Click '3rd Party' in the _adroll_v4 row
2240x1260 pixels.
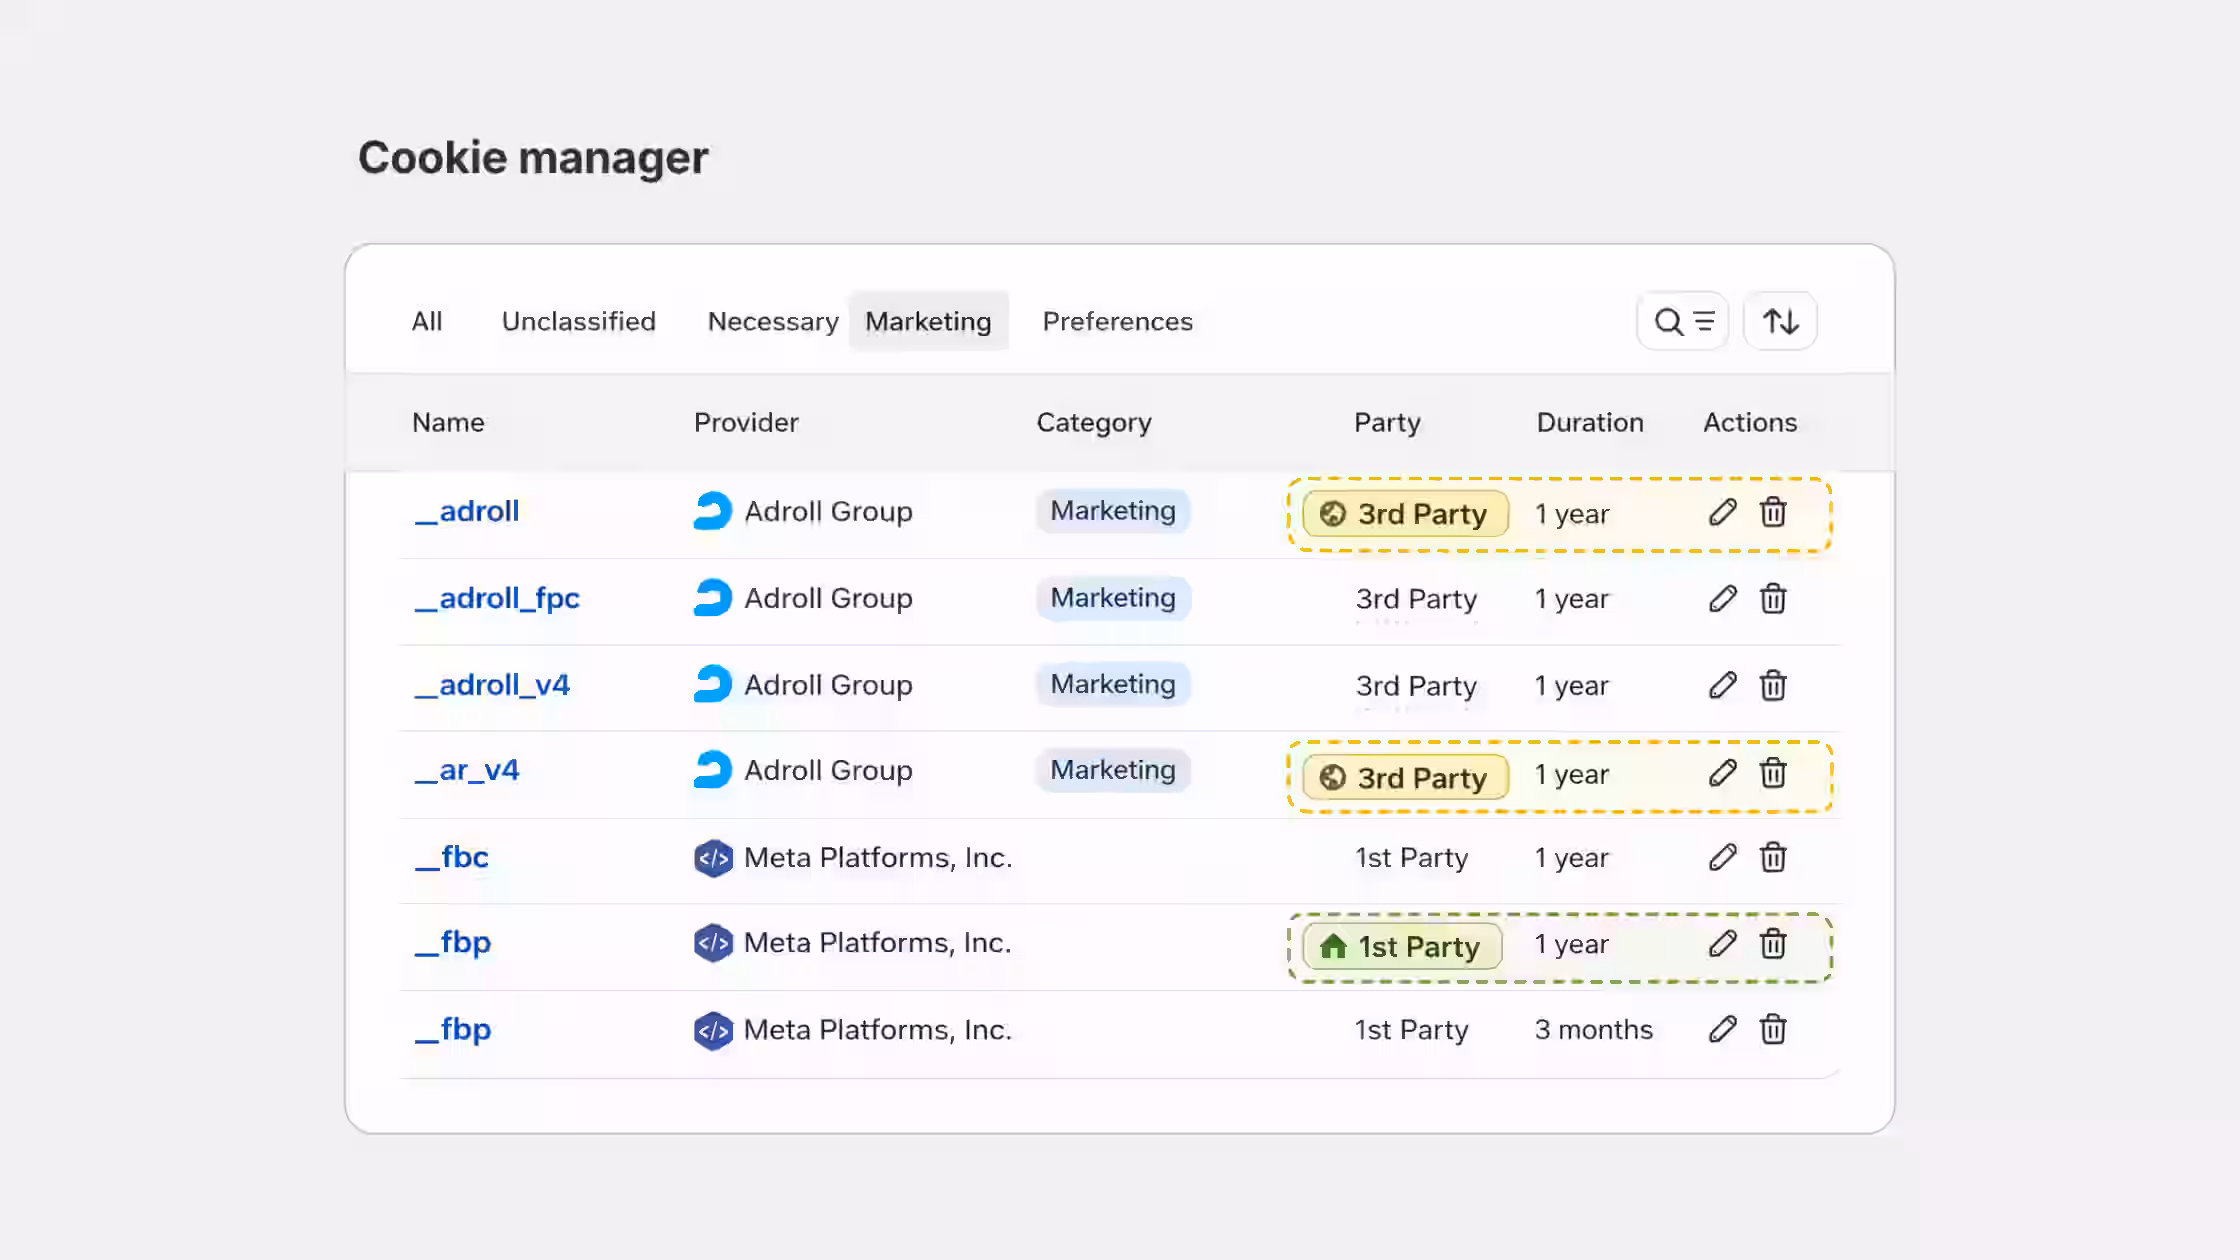click(x=1416, y=685)
